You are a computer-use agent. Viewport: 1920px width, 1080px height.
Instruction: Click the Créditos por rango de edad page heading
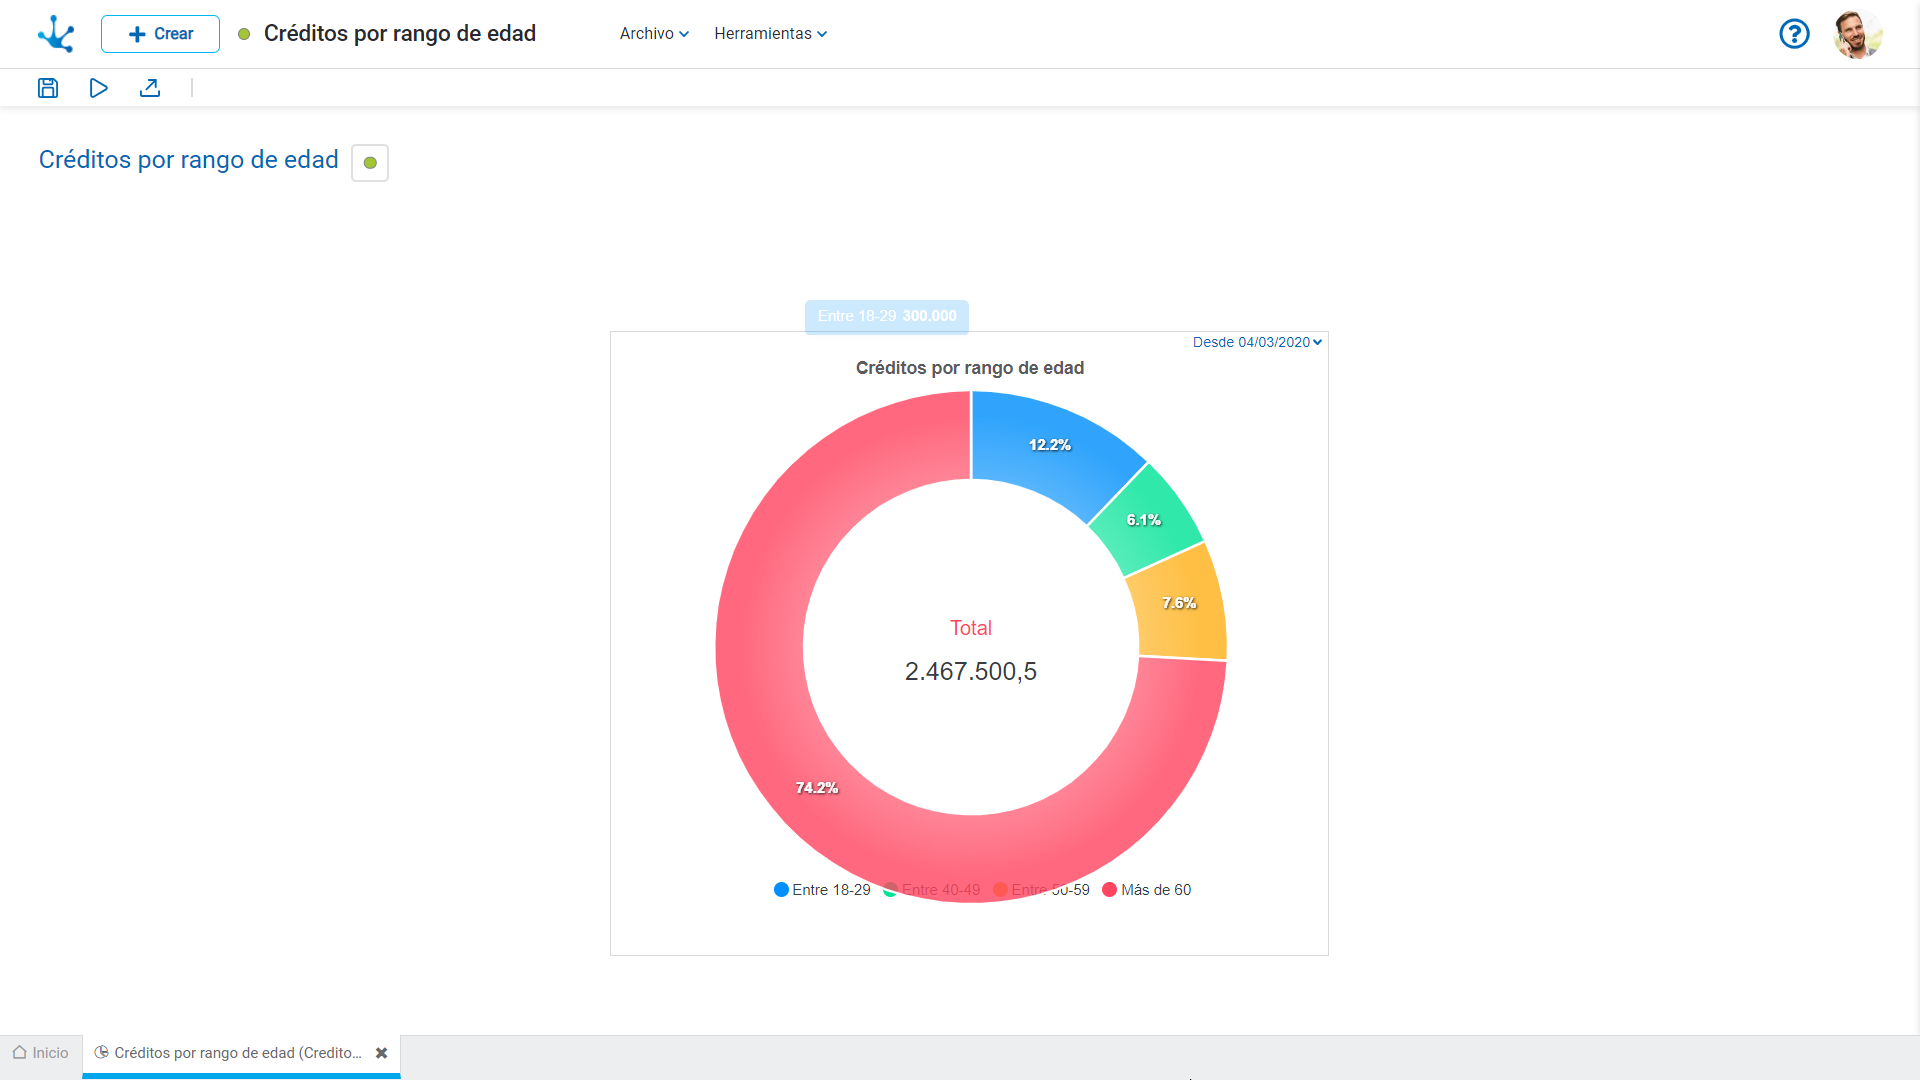(188, 160)
